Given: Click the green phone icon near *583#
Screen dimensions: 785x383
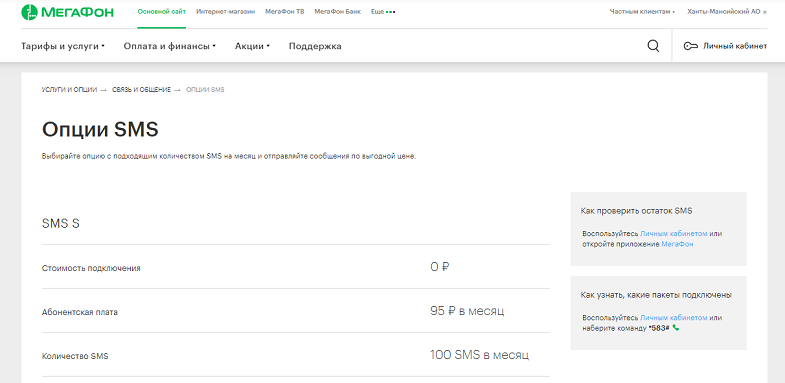Looking at the screenshot, I should coord(676,328).
